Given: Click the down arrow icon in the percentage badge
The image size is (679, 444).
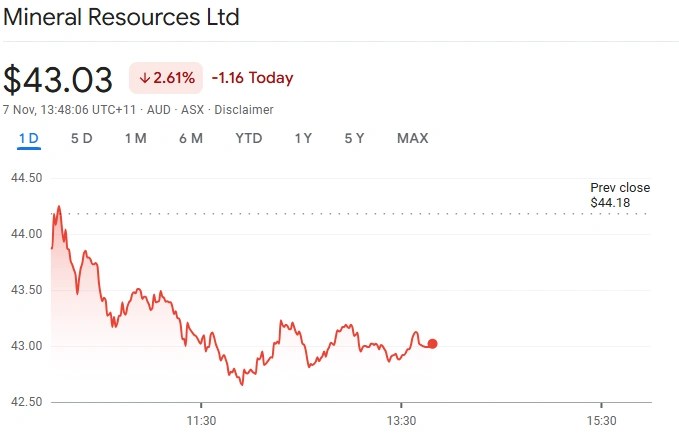Looking at the screenshot, I should pyautogui.click(x=144, y=78).
